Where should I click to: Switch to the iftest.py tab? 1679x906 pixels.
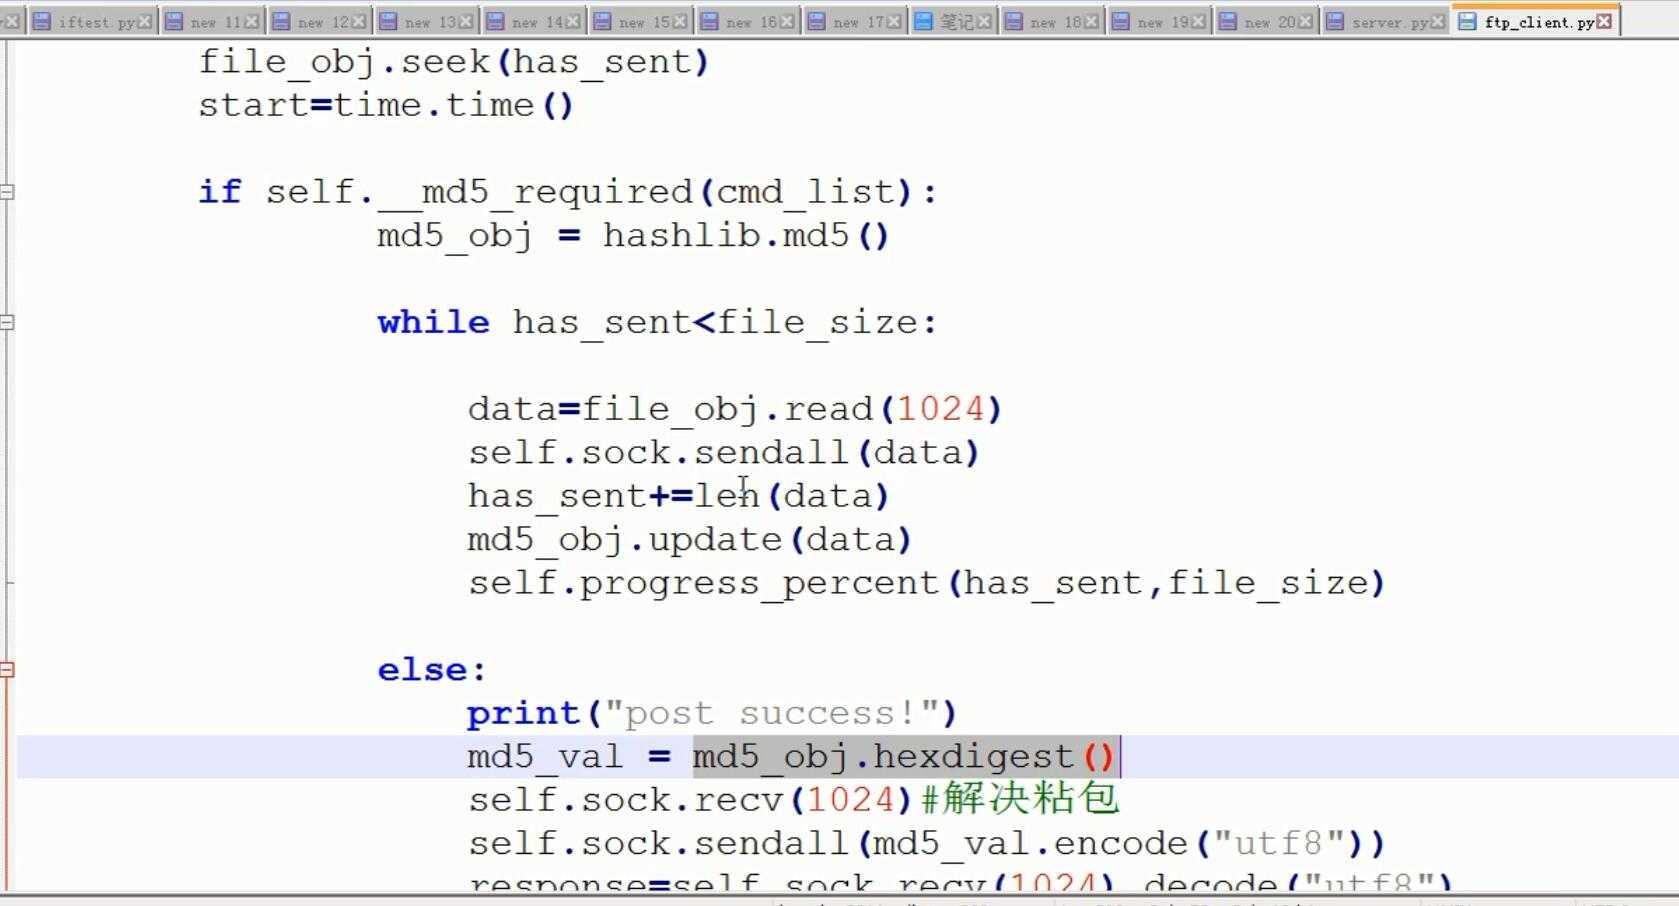click(93, 22)
